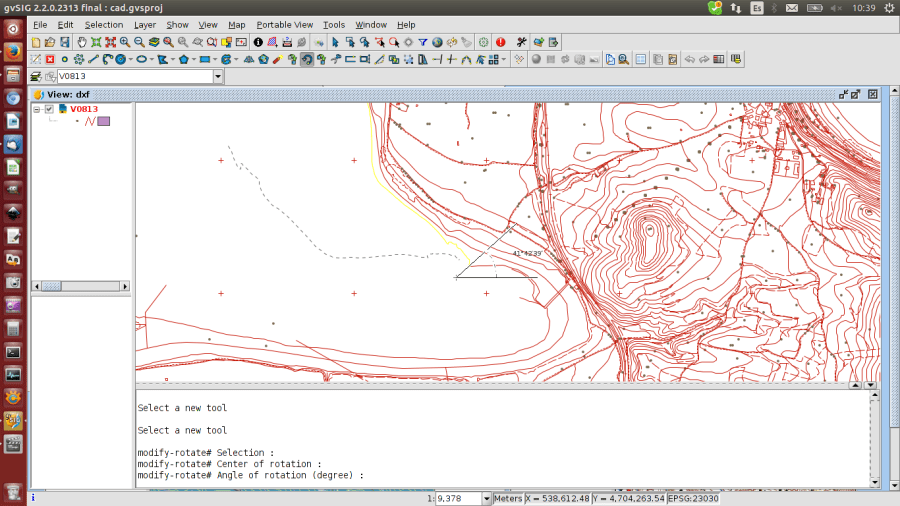Launch Firefox from the Ubuntu dock

13,52
